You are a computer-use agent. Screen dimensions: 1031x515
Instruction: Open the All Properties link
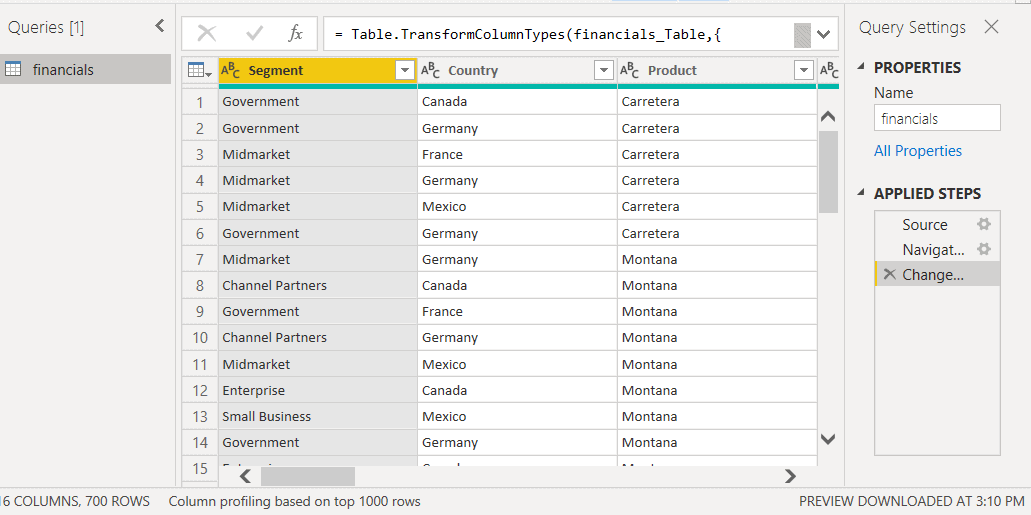coord(917,151)
